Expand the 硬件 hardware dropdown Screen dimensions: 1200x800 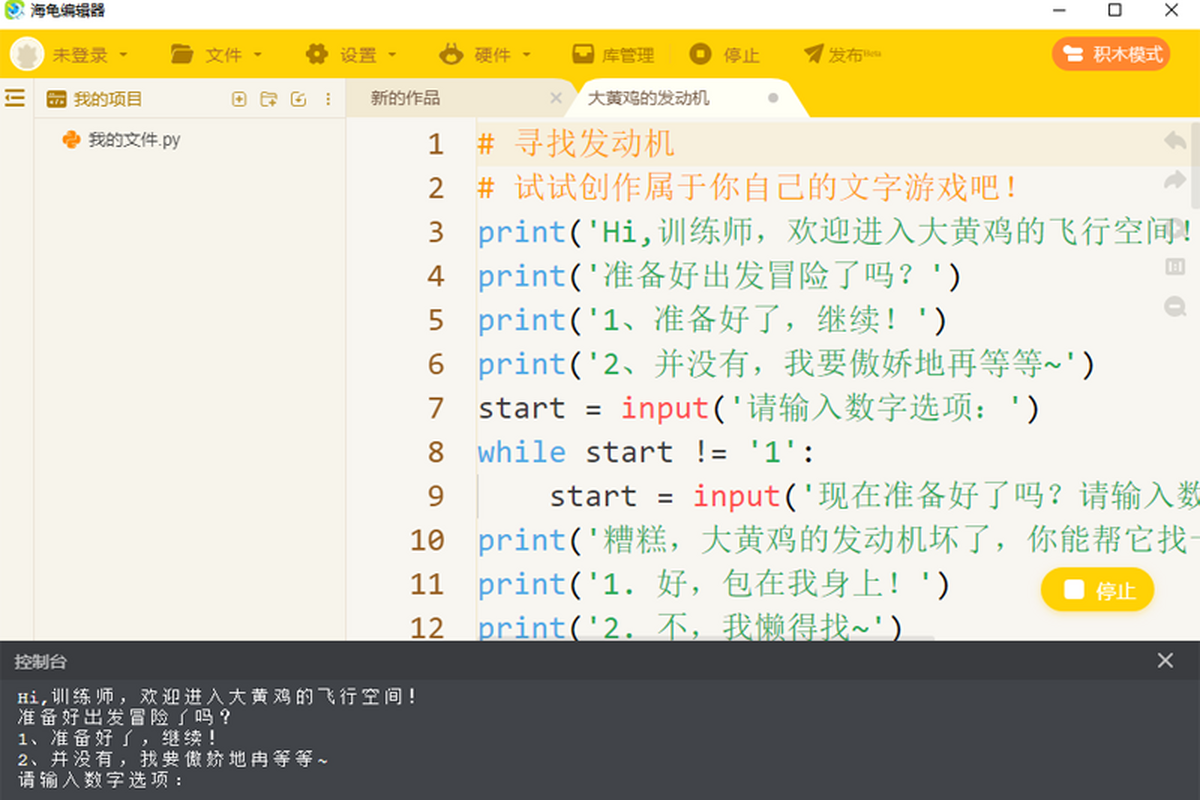(x=486, y=55)
